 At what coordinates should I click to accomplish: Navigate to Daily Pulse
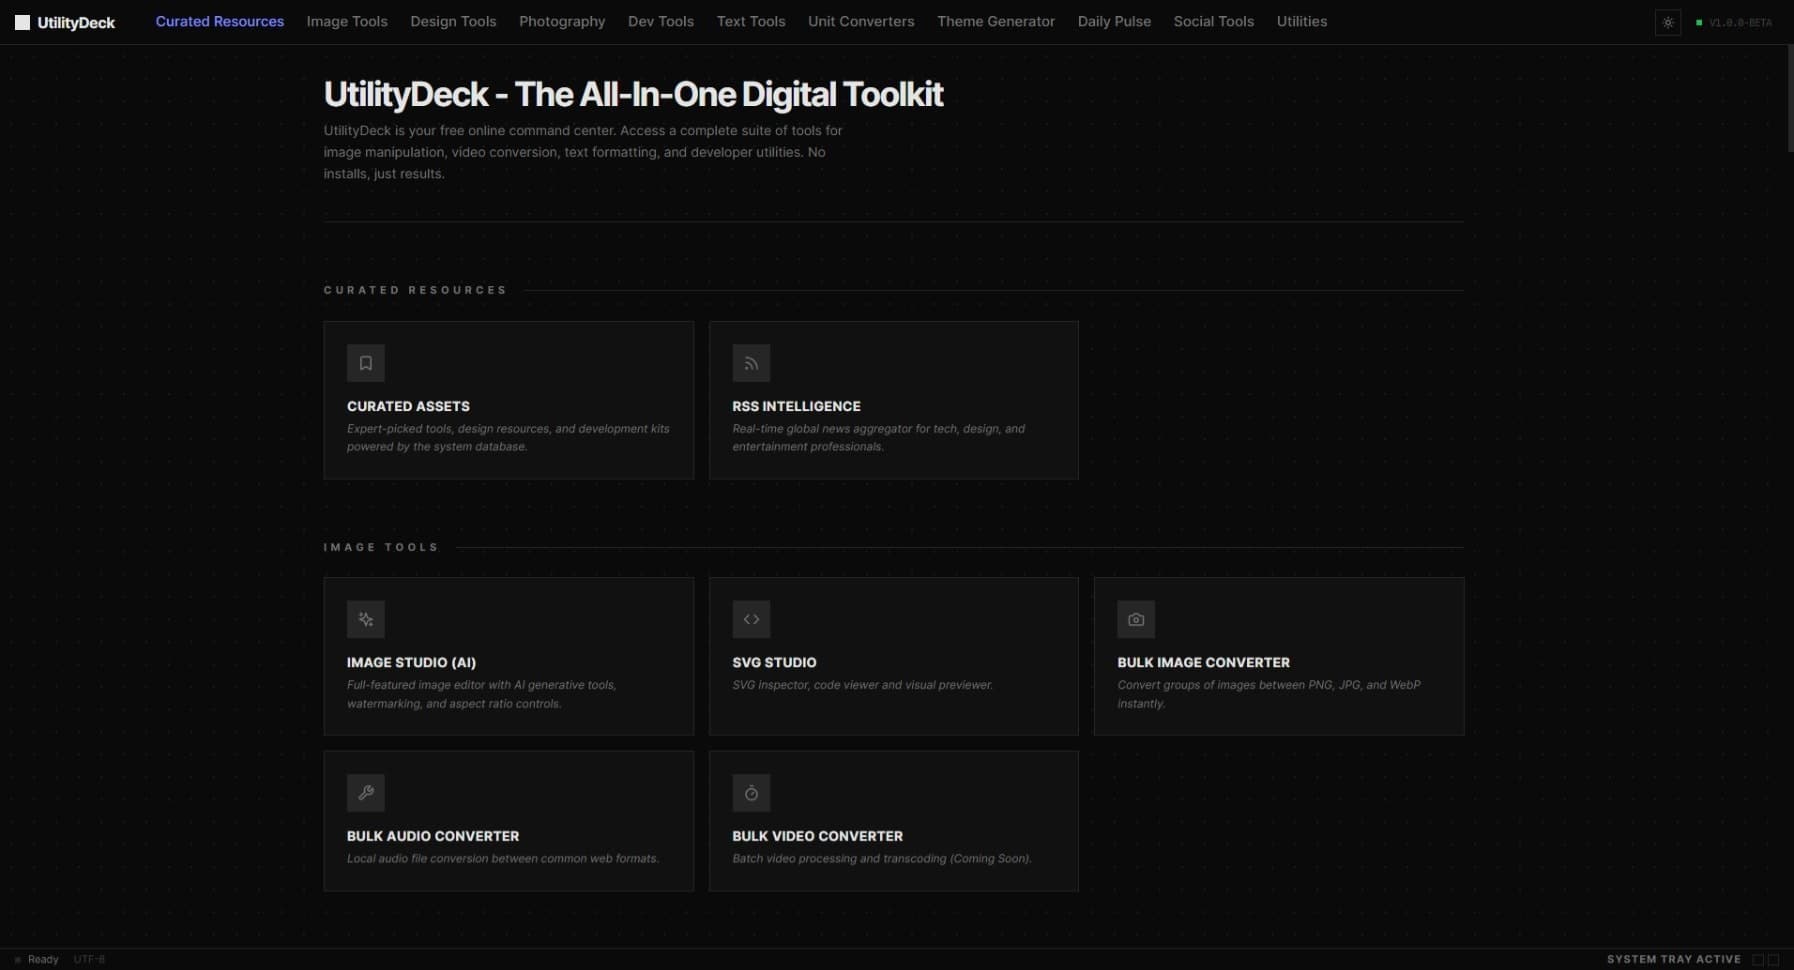coord(1114,21)
